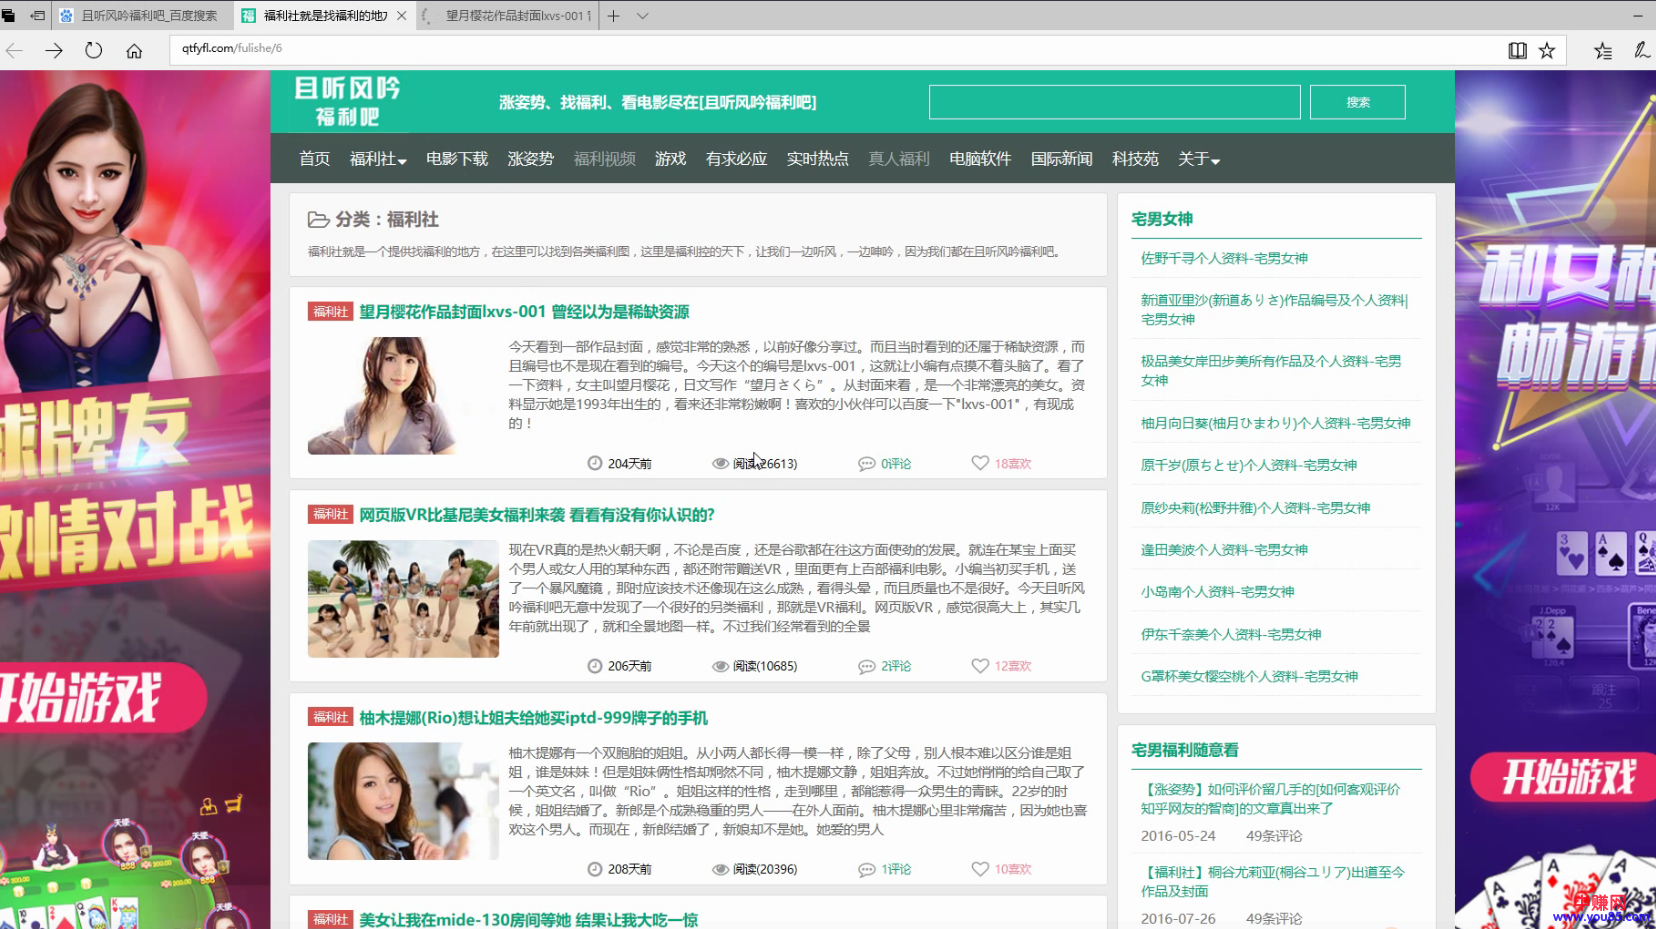Toggle the like heart showing 12喜欢
The height and width of the screenshot is (929, 1656).
pyautogui.click(x=979, y=665)
